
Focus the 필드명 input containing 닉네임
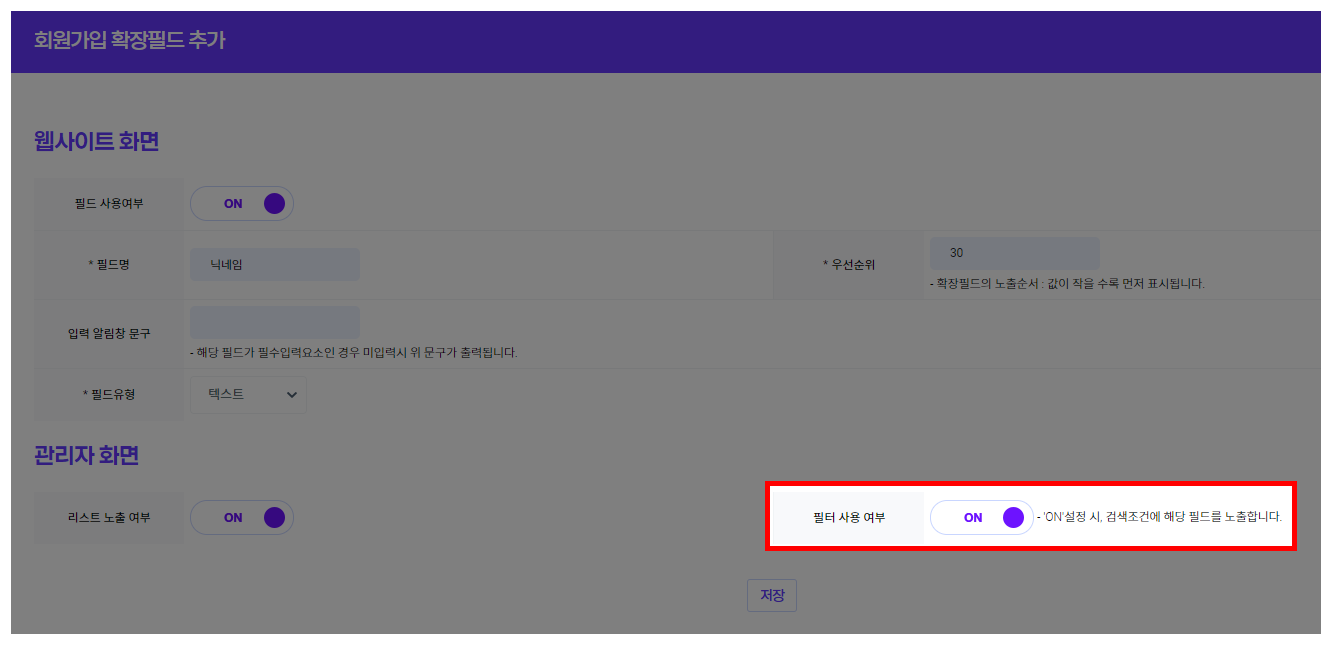click(275, 265)
